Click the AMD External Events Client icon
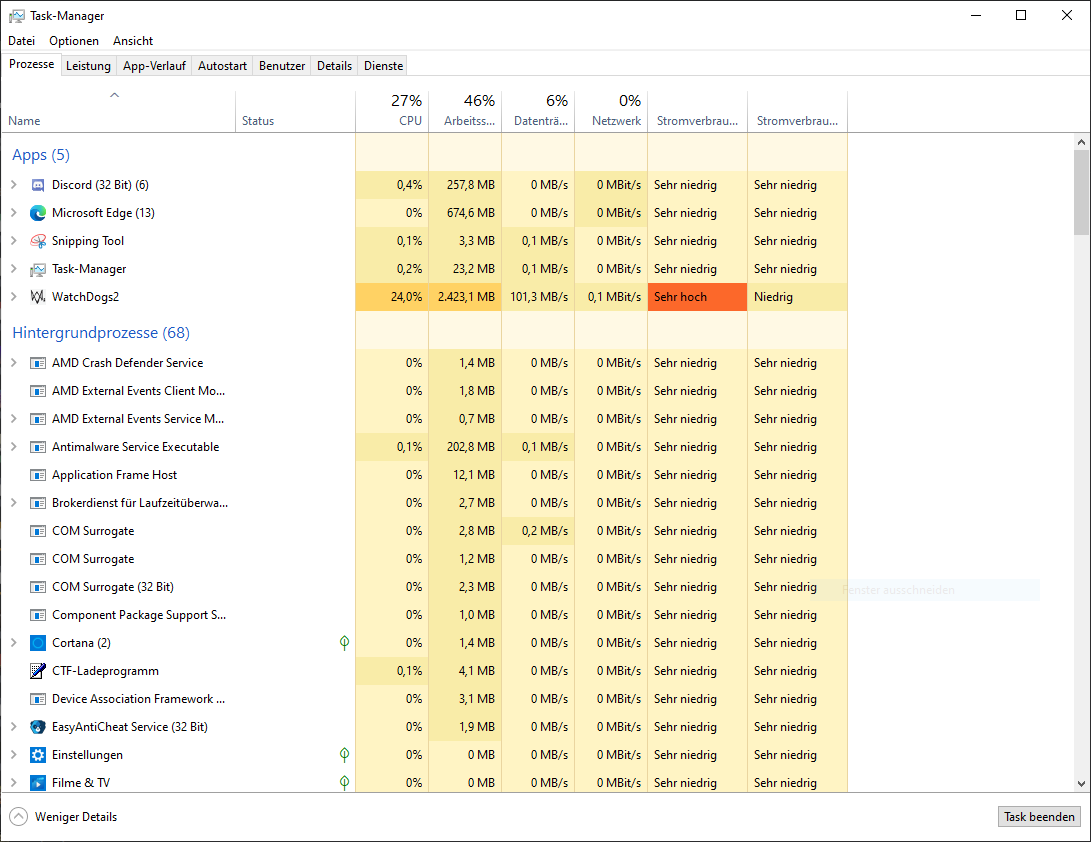 tap(38, 390)
